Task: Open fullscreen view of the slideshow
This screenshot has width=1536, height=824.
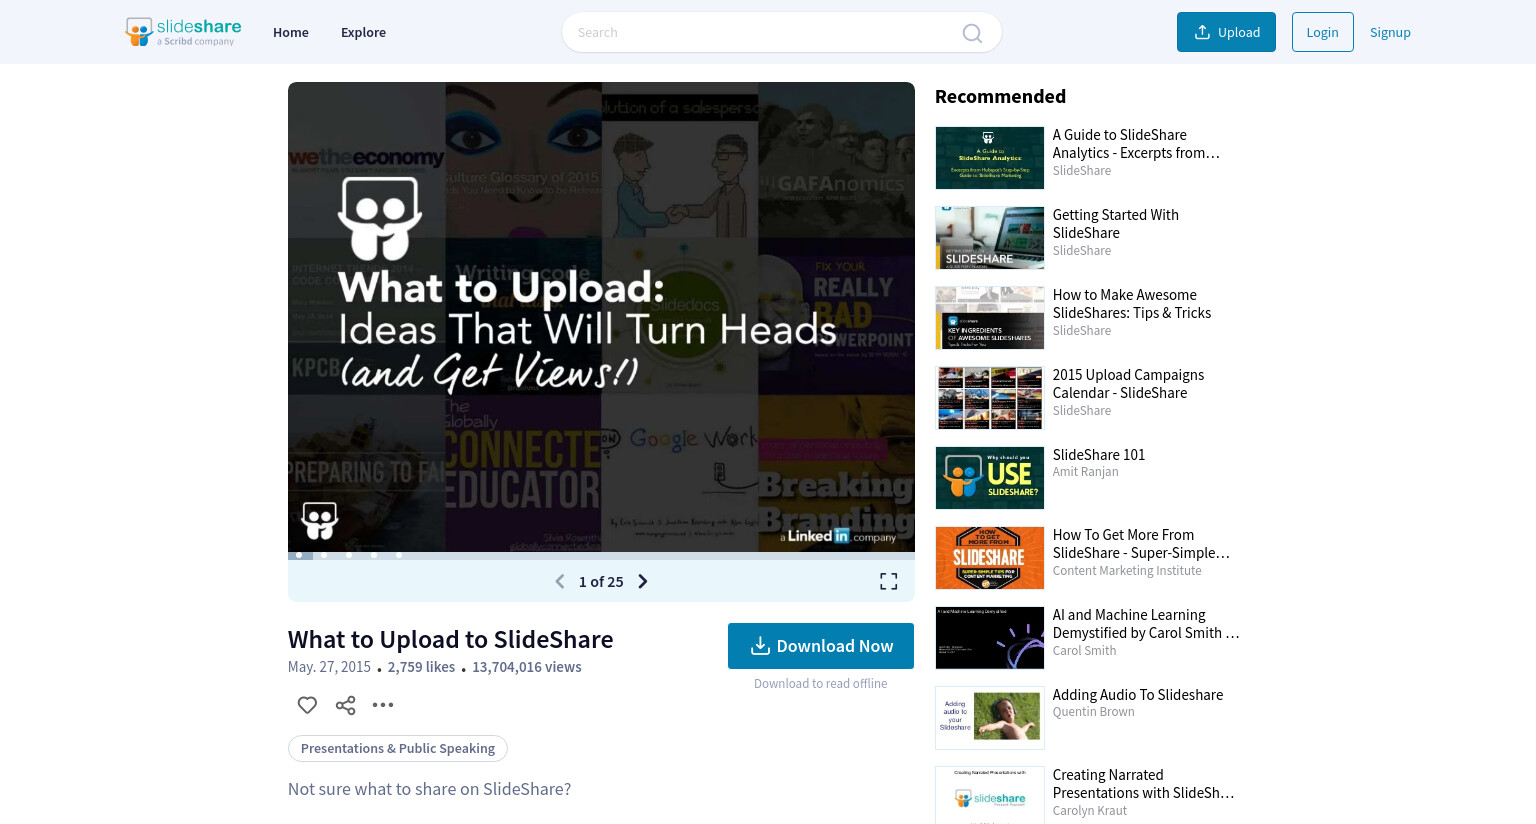Action: [888, 581]
